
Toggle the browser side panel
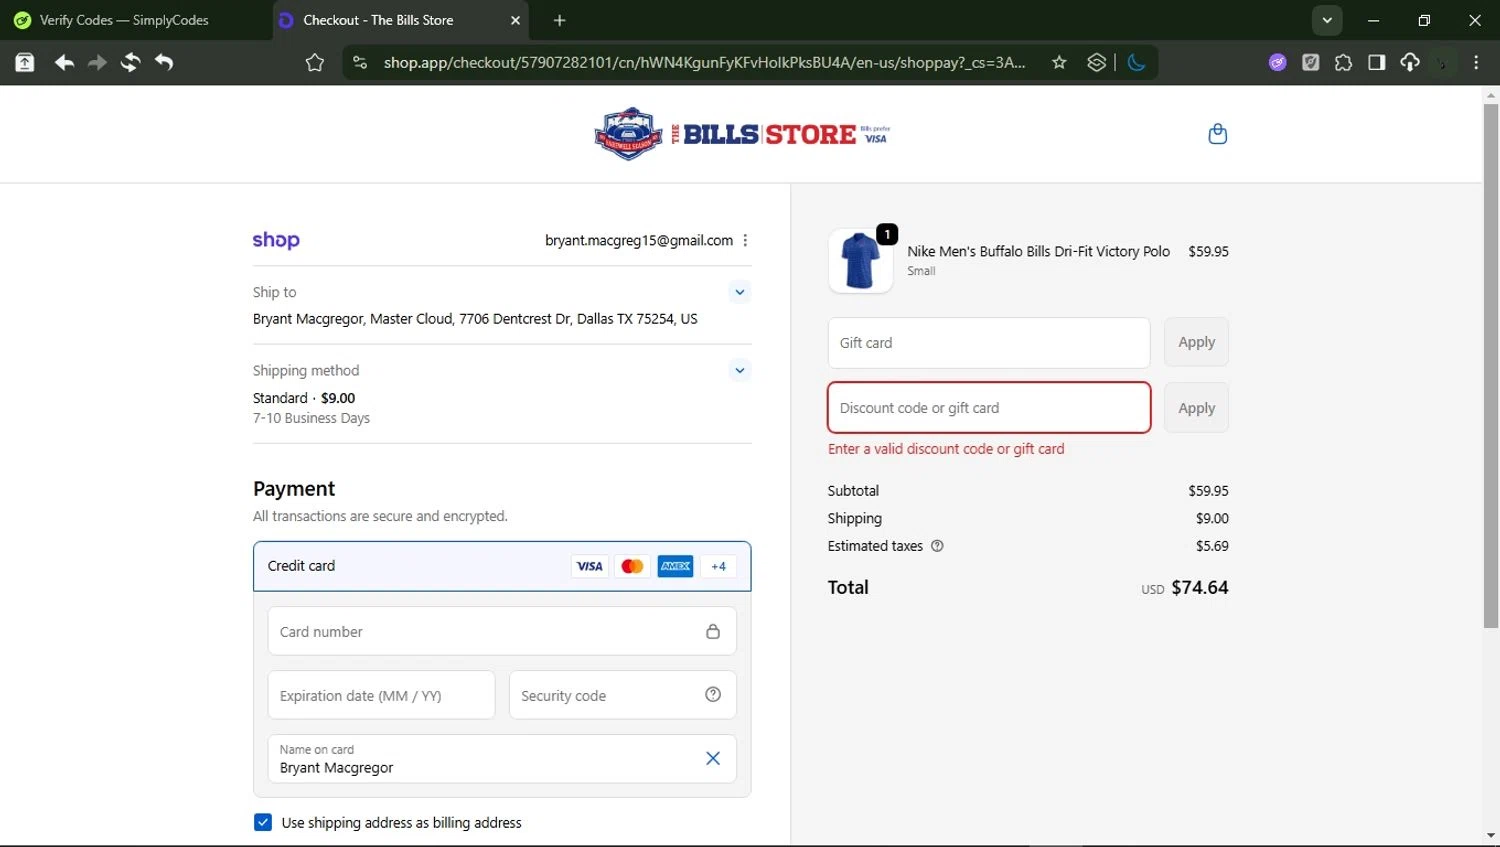[1376, 62]
